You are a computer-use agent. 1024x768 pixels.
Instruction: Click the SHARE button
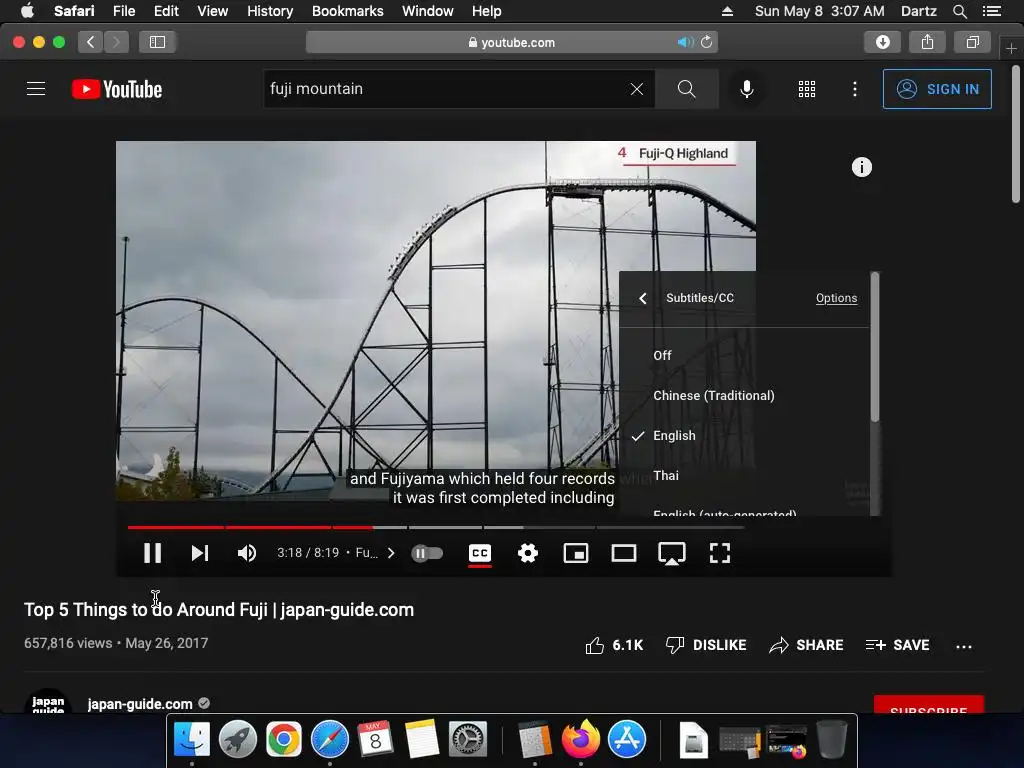coord(806,645)
